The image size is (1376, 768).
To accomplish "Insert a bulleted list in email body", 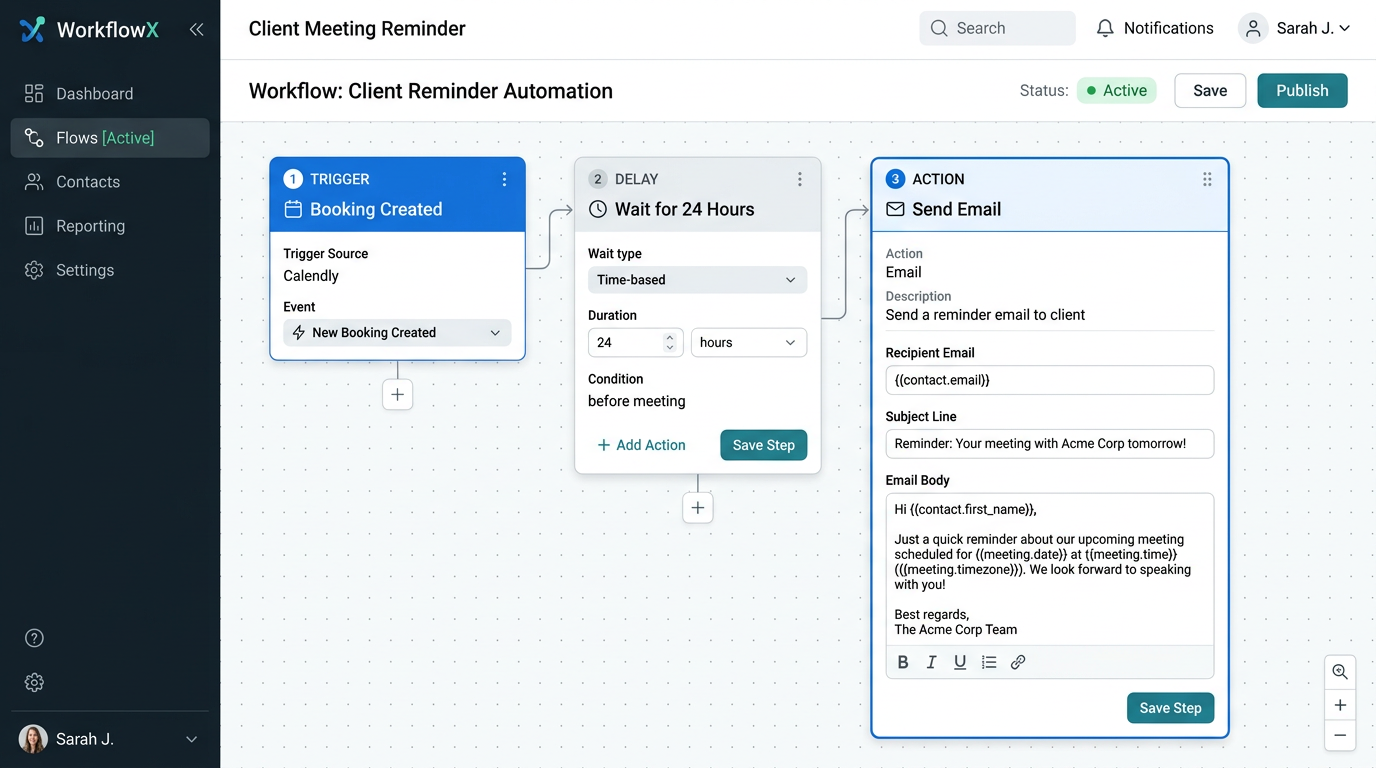I will 989,662.
